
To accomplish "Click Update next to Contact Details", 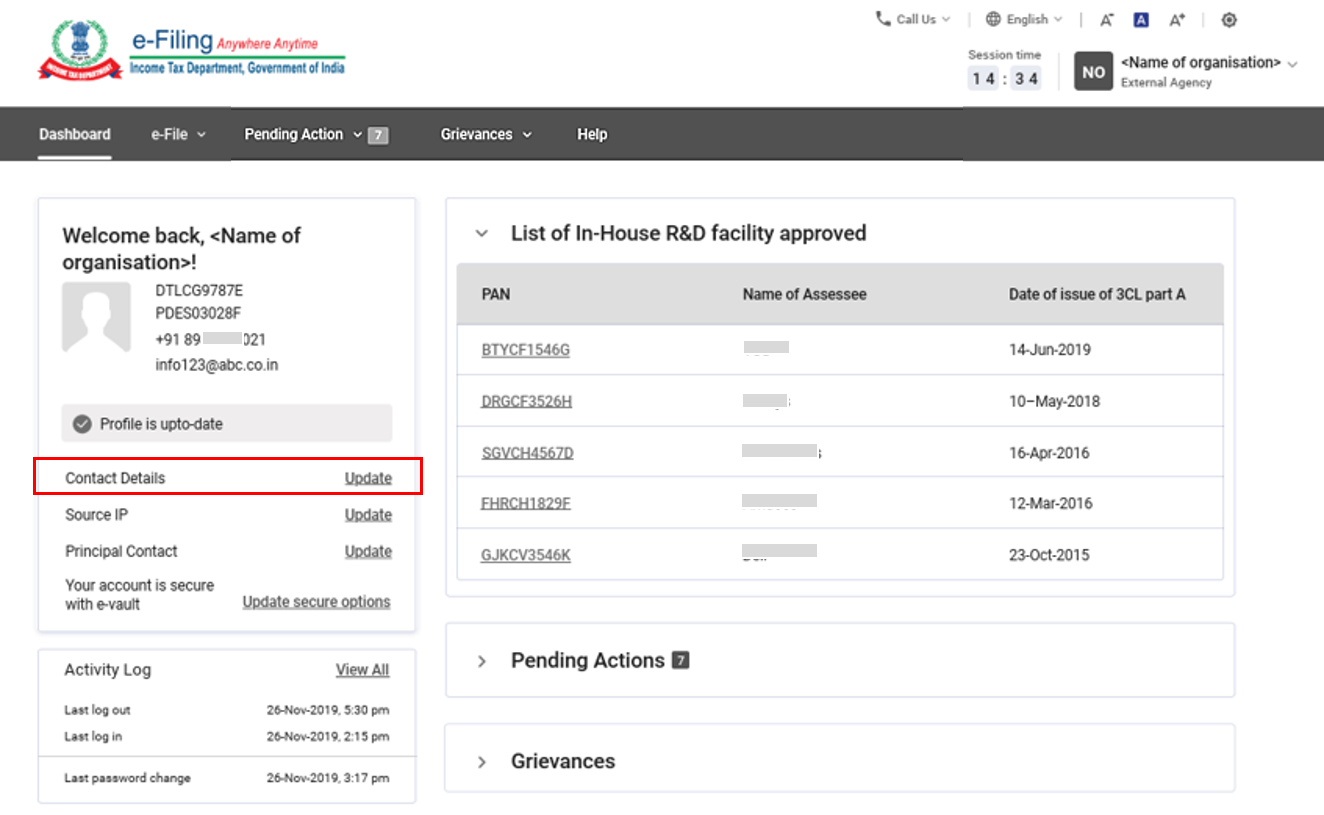I will coord(368,478).
